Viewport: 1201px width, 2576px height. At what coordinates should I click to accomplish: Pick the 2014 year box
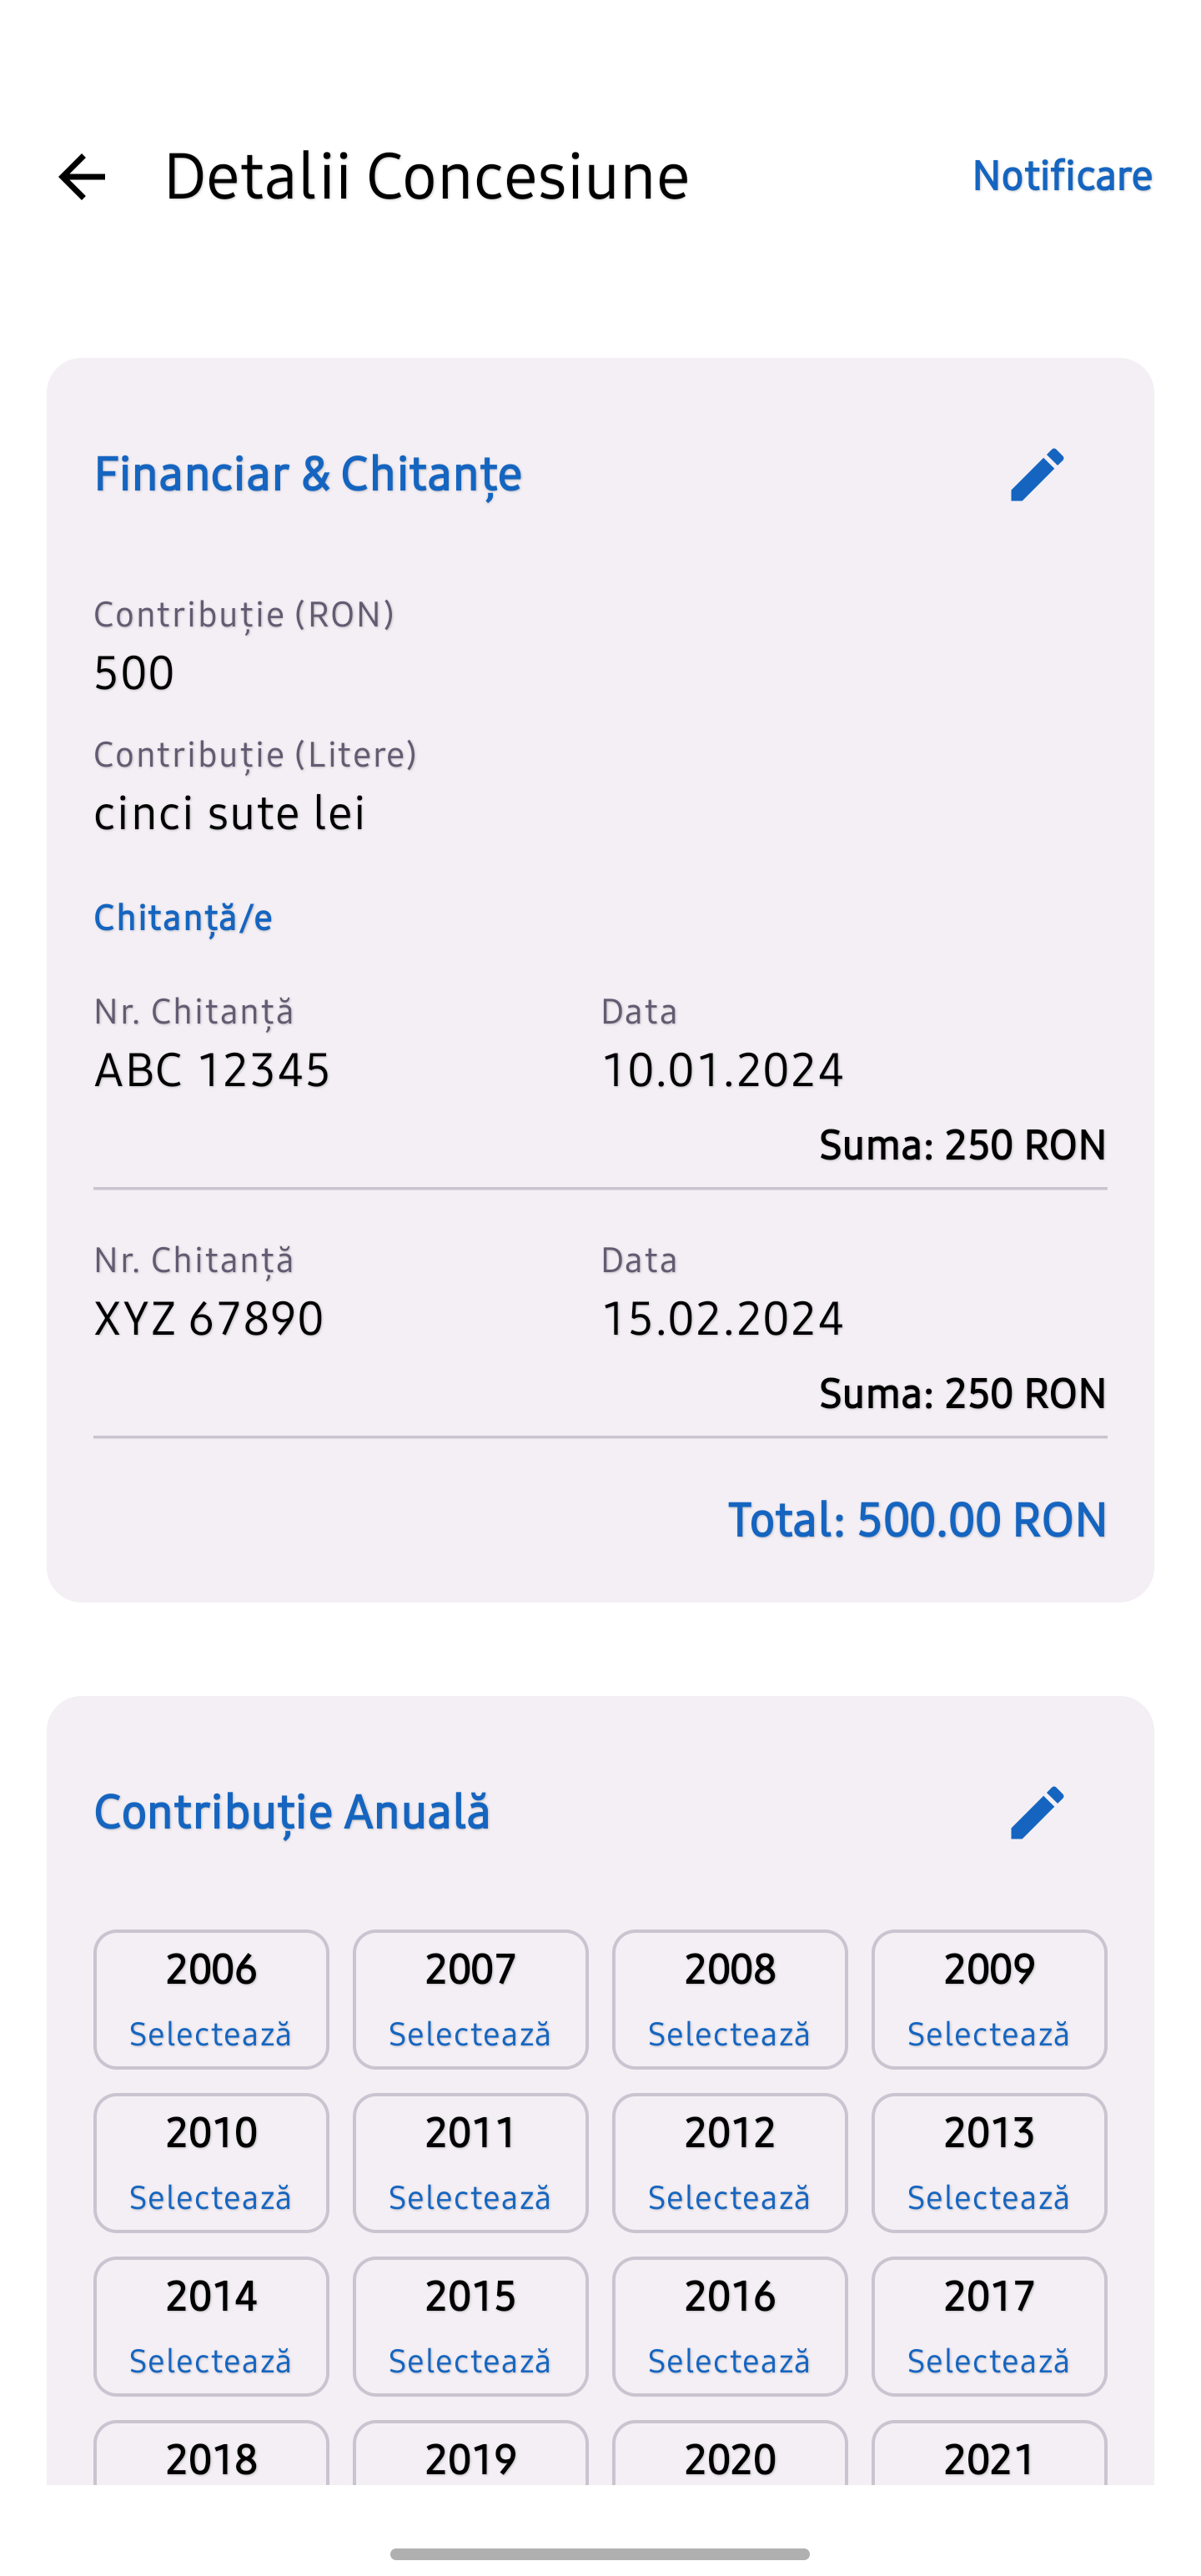[x=211, y=2325]
